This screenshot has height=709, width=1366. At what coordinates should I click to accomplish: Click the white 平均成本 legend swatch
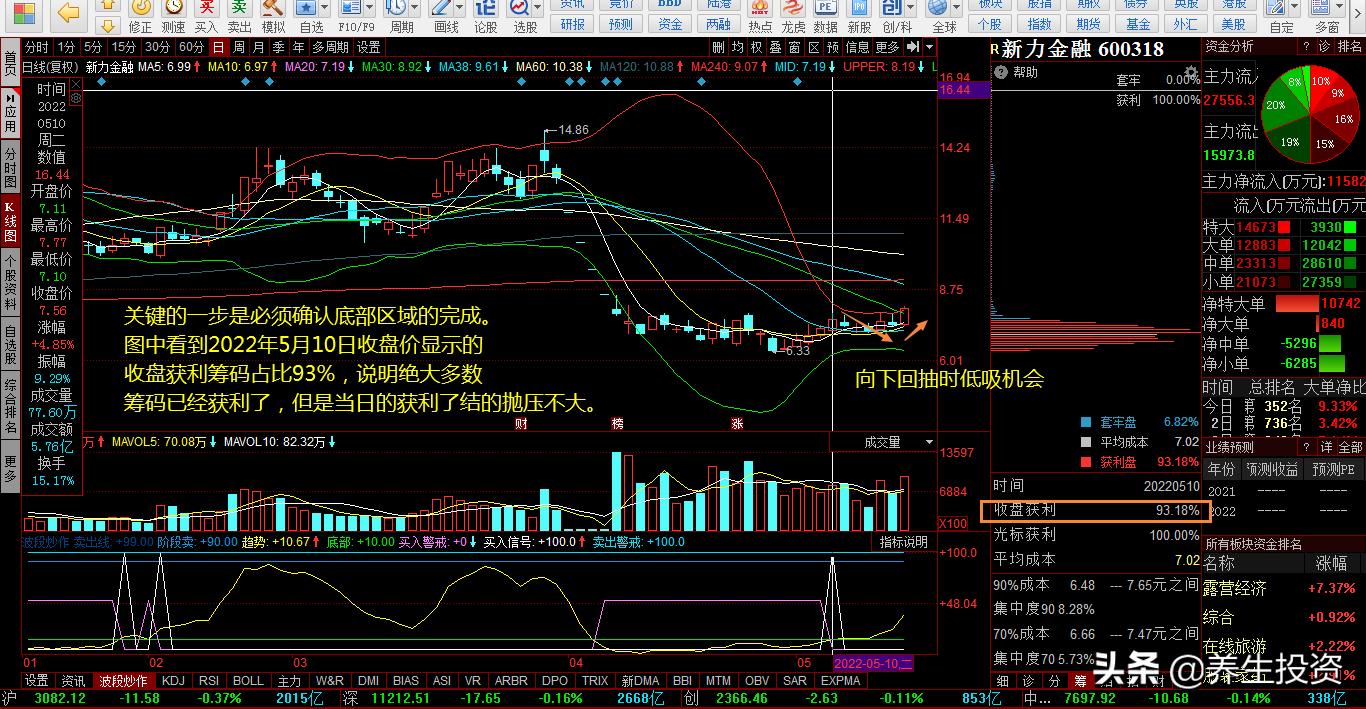1086,442
